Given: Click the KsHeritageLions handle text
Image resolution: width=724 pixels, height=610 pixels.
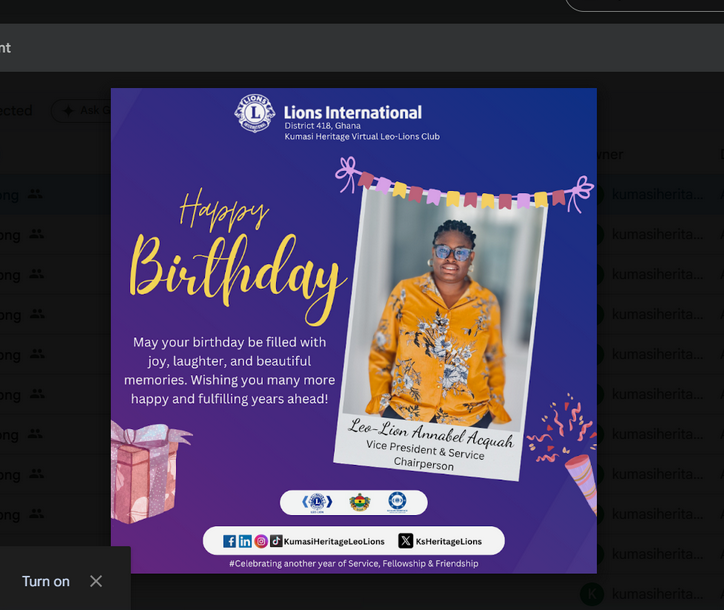Looking at the screenshot, I should pyautogui.click(x=449, y=542).
